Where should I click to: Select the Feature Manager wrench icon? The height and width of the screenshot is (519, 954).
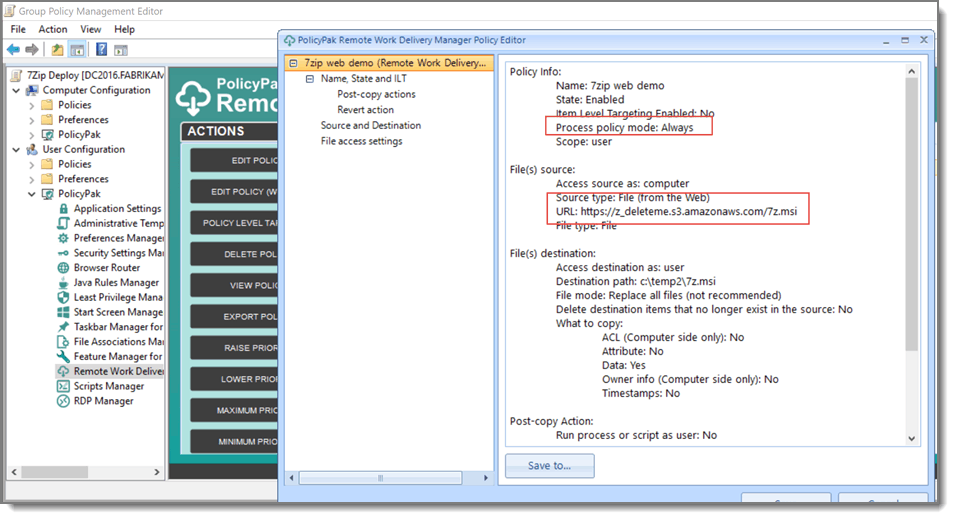[x=63, y=357]
